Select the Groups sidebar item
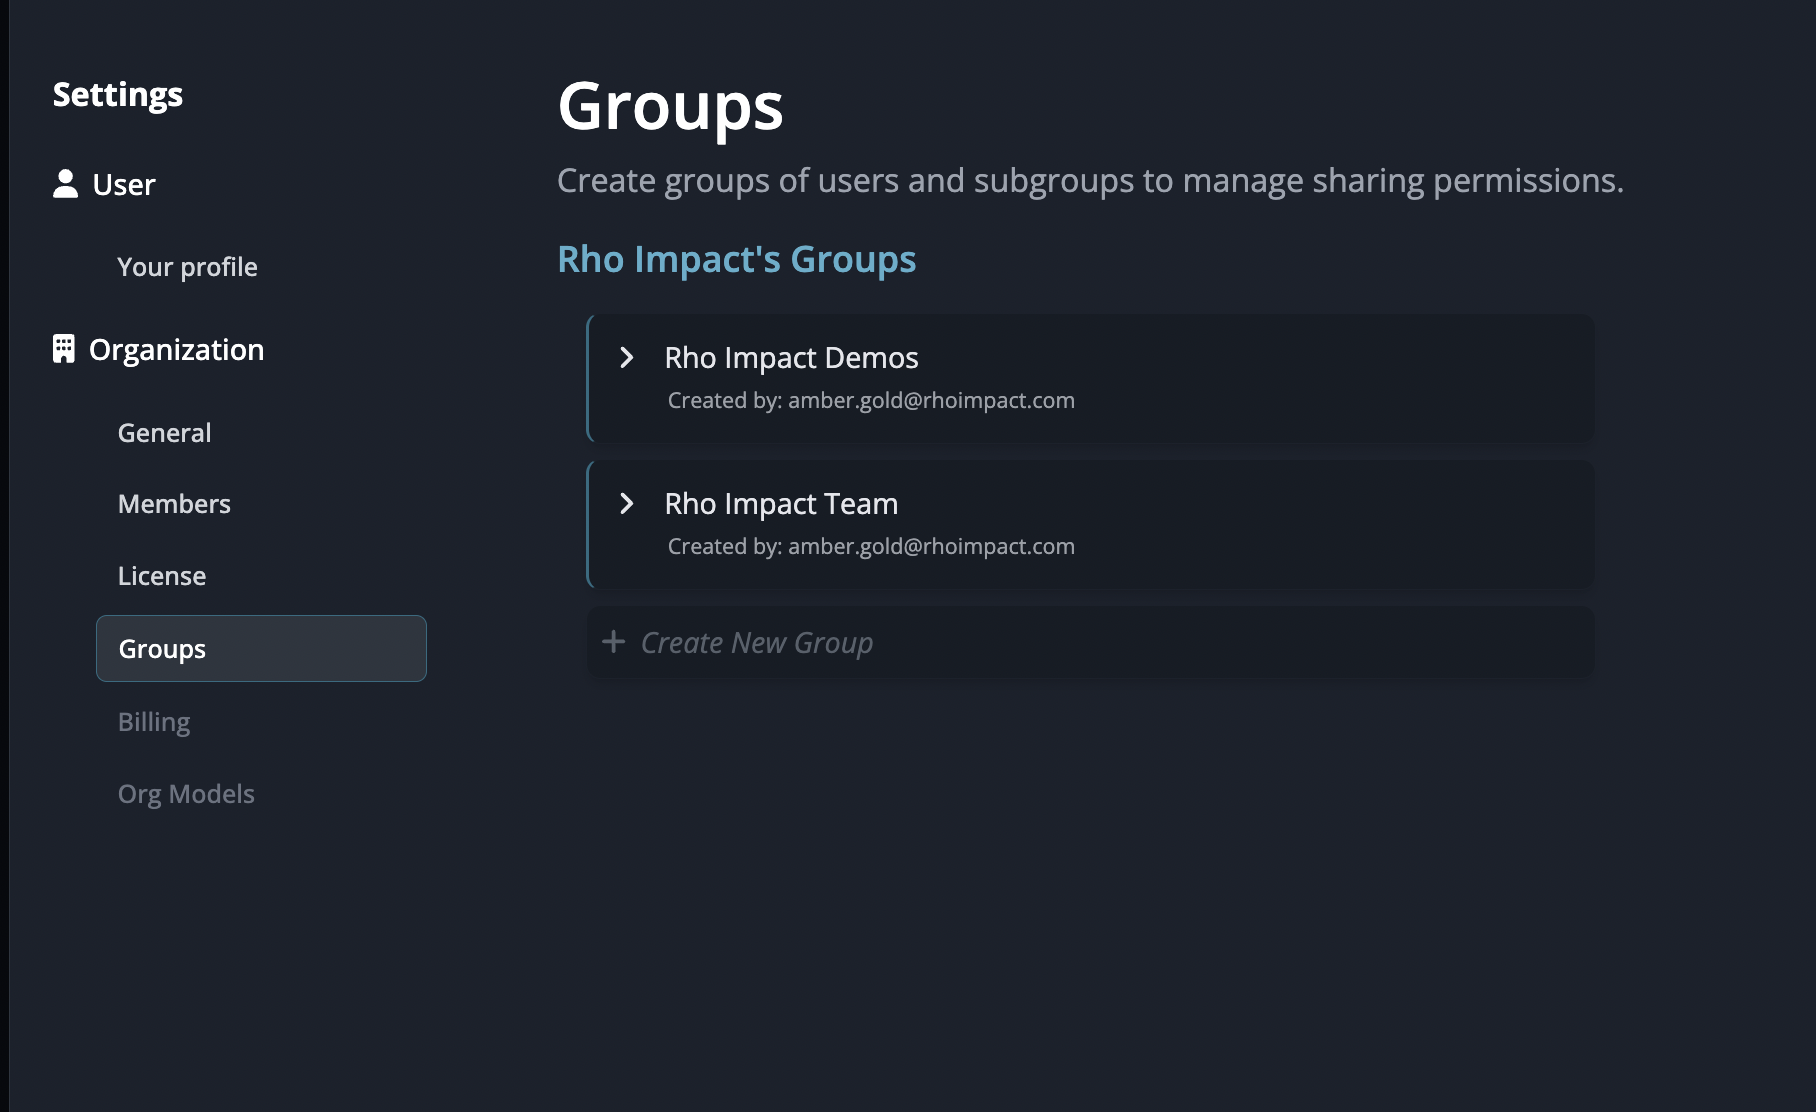The image size is (1816, 1112). click(x=261, y=649)
